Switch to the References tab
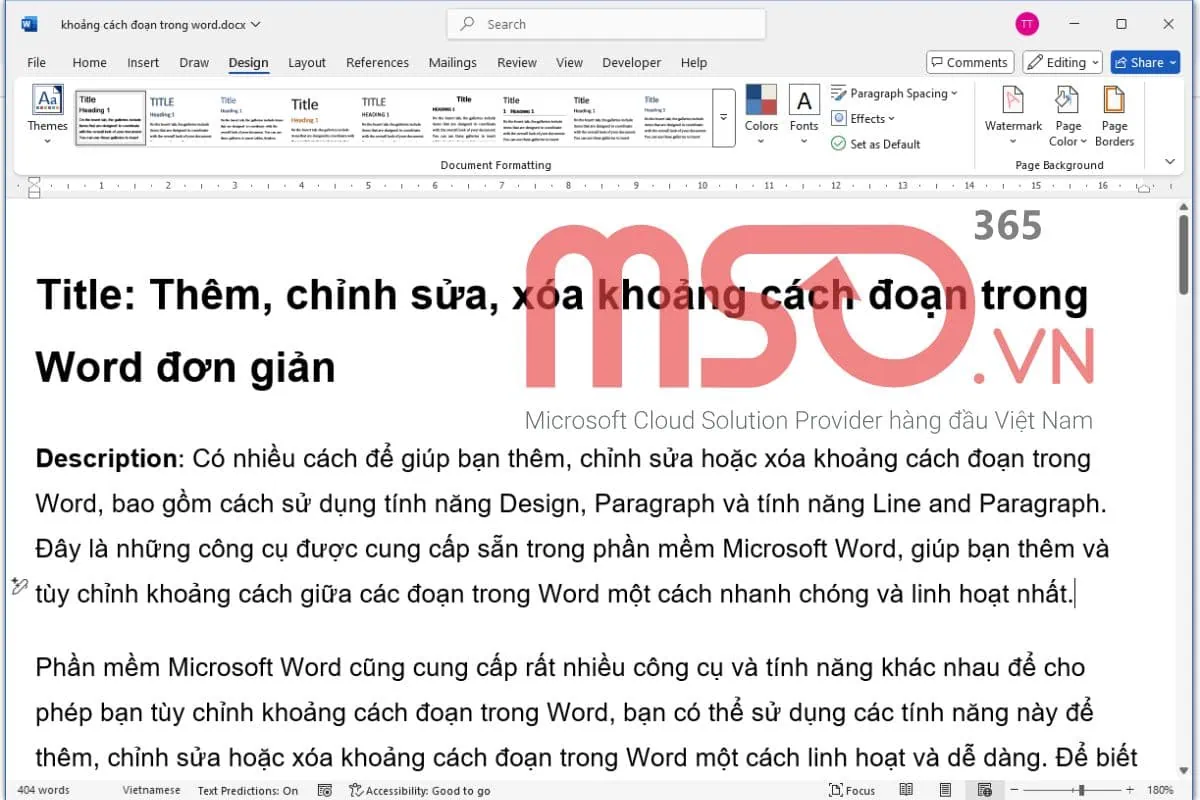 (x=377, y=62)
